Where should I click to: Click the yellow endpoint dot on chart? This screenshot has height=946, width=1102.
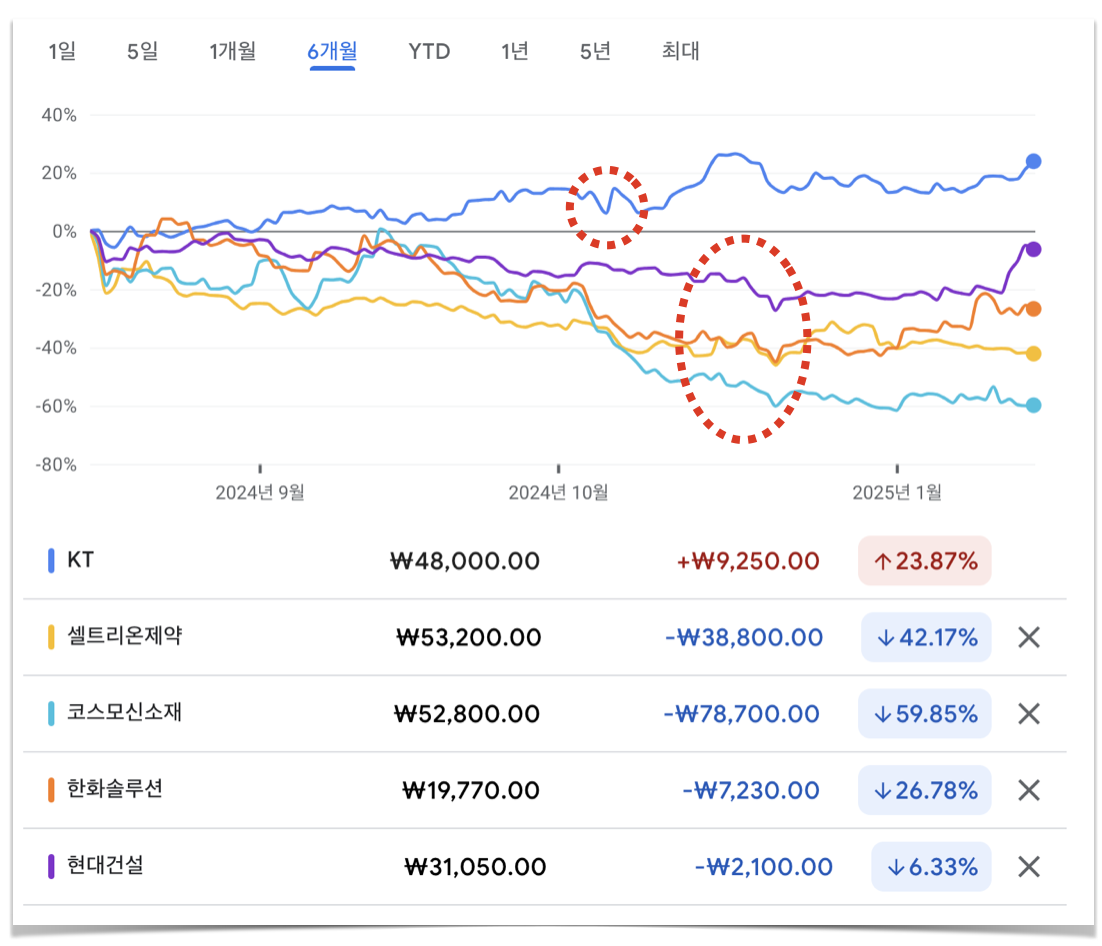coord(1033,354)
